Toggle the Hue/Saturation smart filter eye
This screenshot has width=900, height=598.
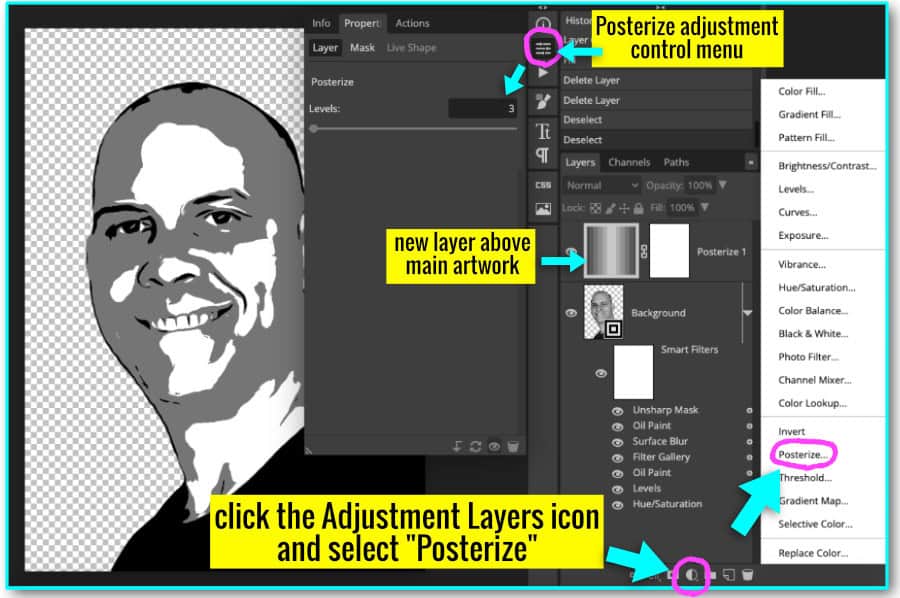pyautogui.click(x=618, y=505)
